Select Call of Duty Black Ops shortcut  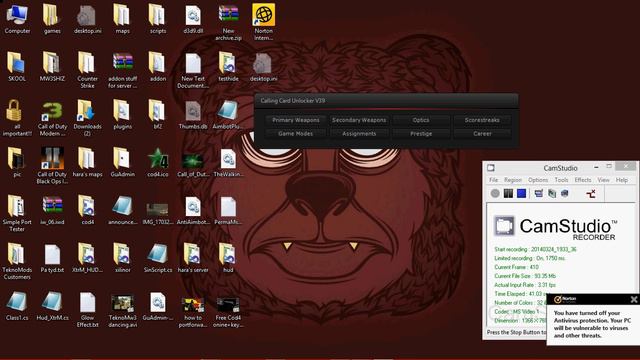click(x=52, y=166)
